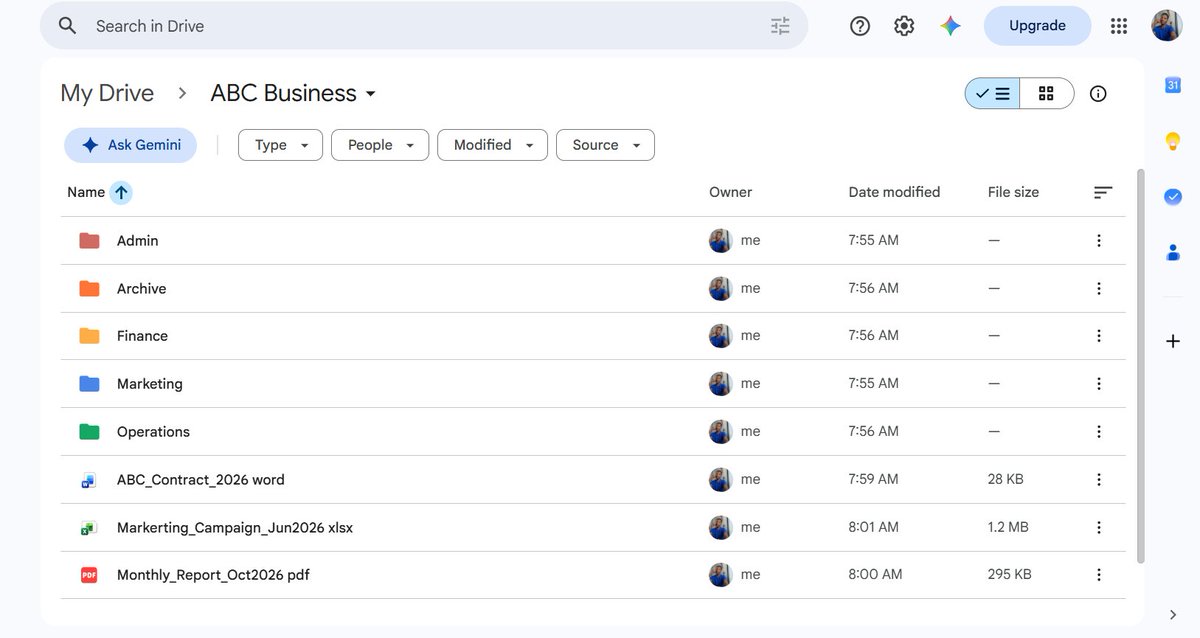
Task: Select ABC_Contract_2026 word file name
Action: (200, 480)
